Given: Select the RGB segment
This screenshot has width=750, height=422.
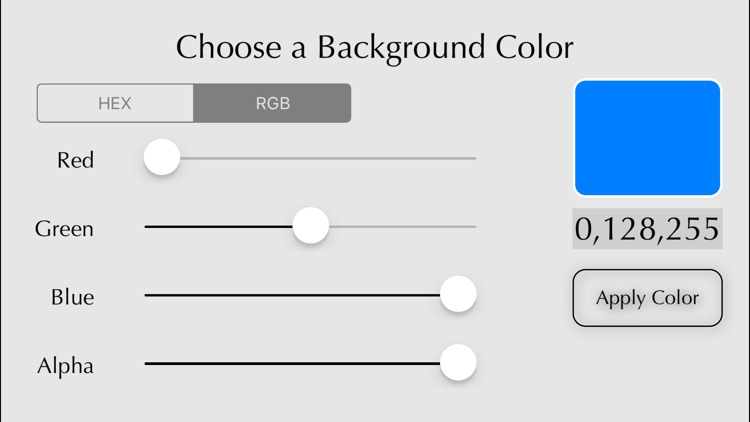Looking at the screenshot, I should [272, 103].
